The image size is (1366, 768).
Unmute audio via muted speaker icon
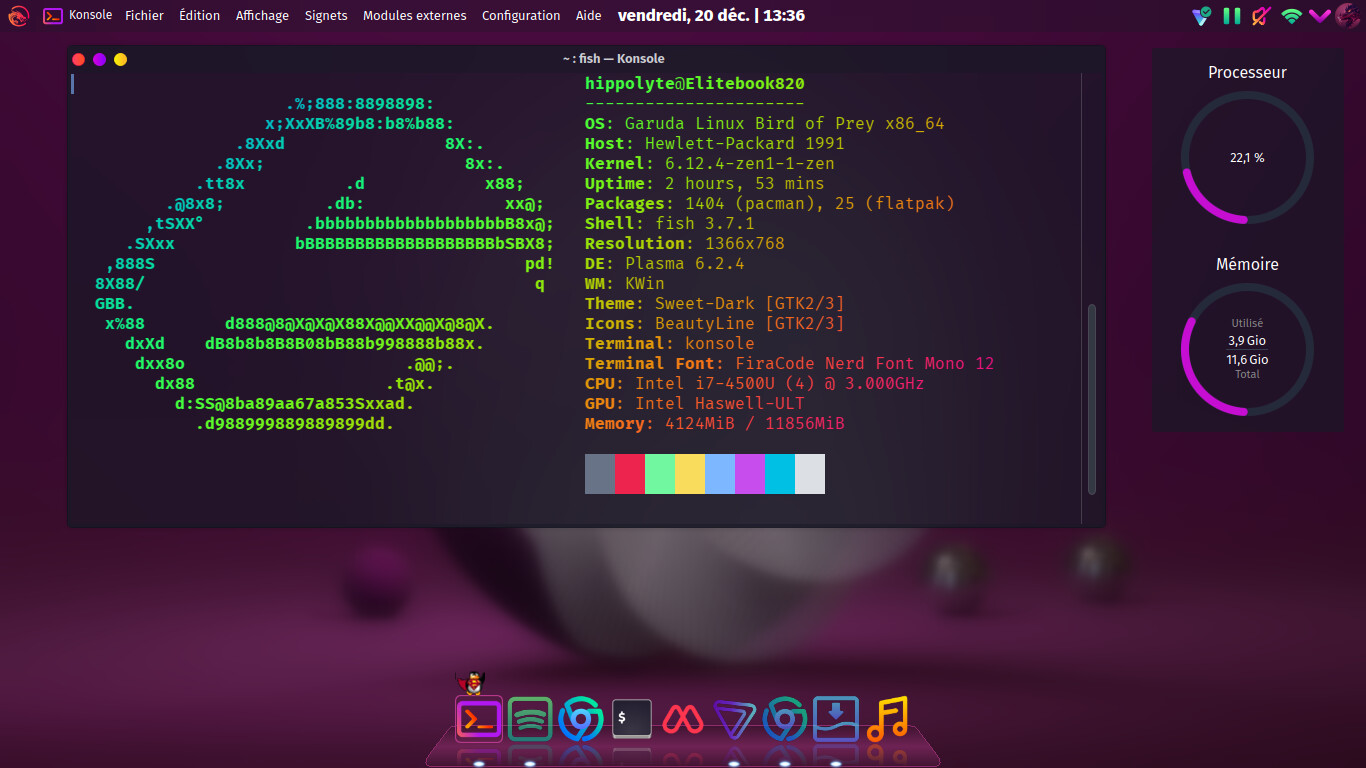pos(1261,16)
